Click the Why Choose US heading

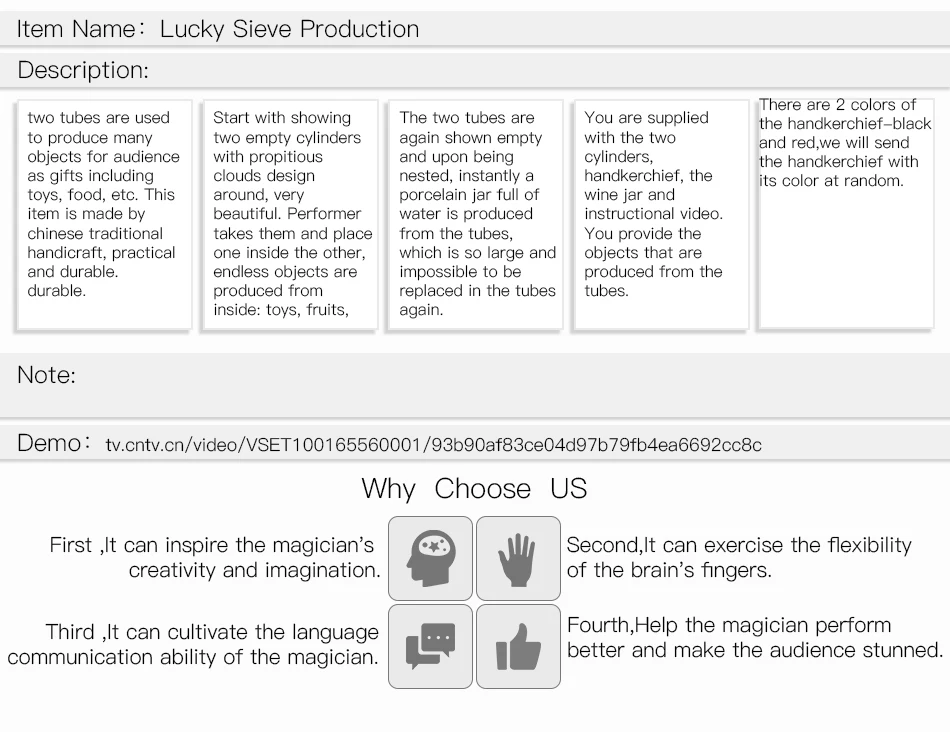[x=474, y=488]
